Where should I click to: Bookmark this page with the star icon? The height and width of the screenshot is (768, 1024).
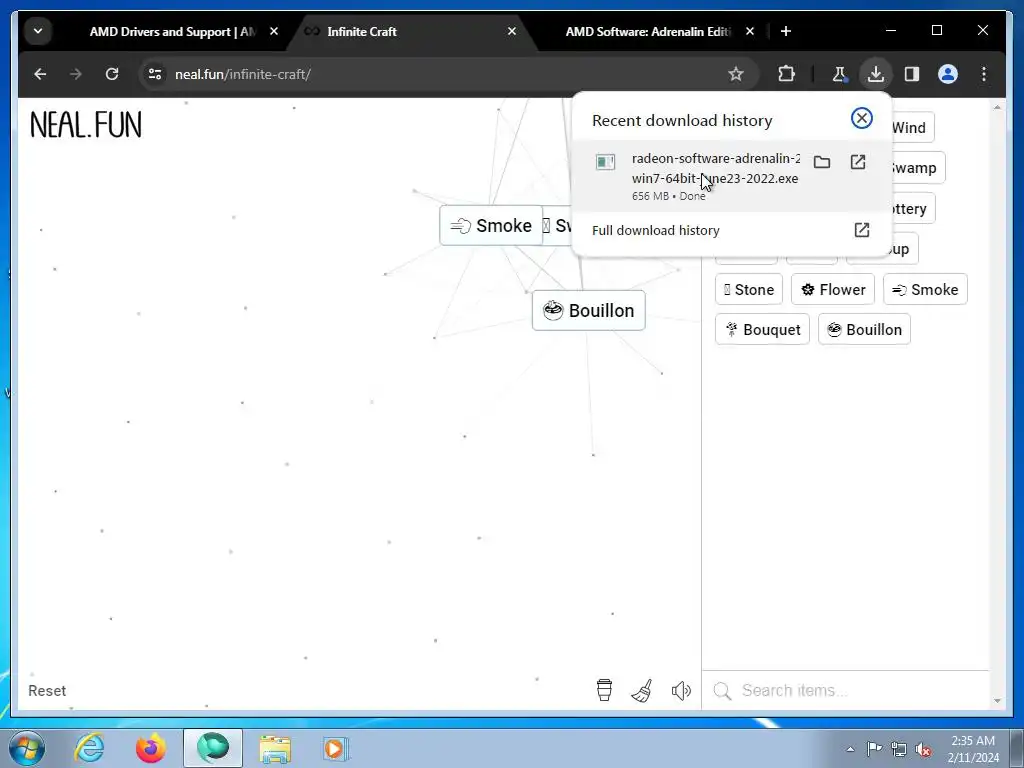coord(736,74)
